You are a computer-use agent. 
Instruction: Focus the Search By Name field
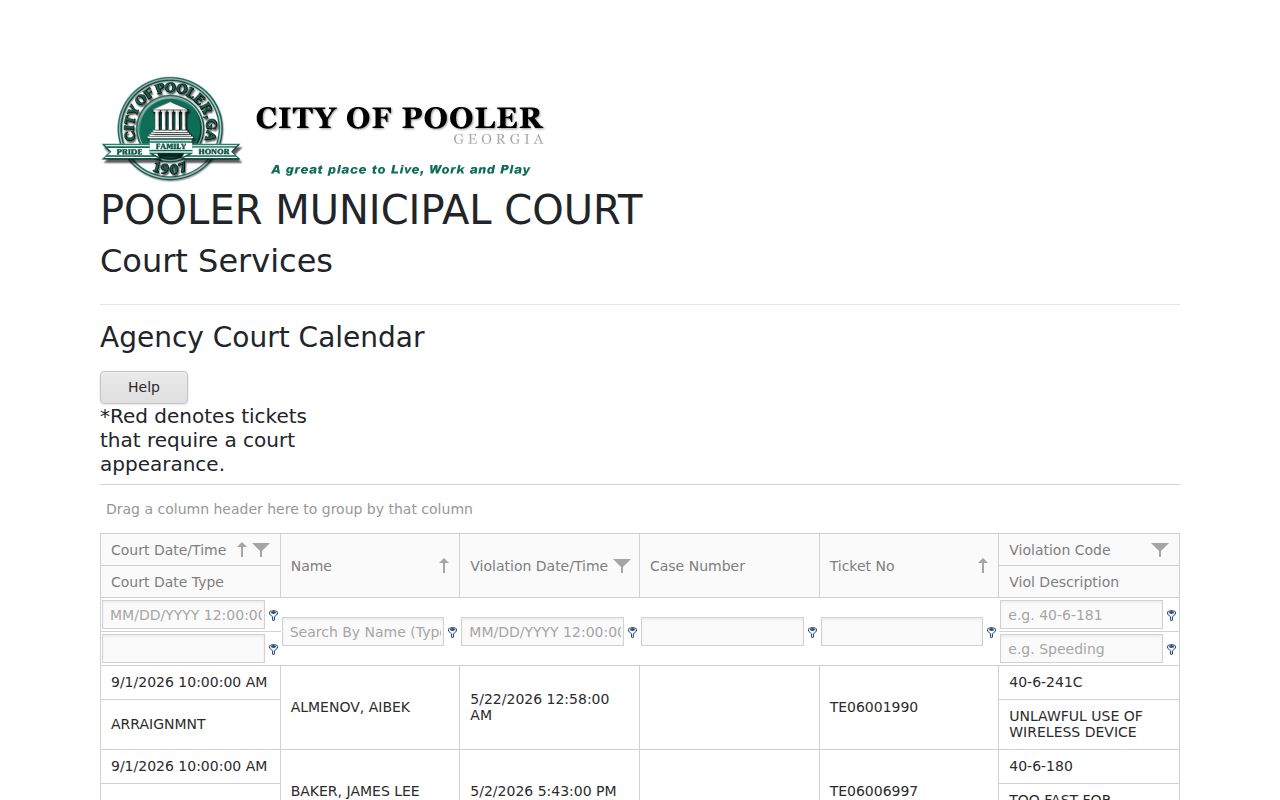(x=363, y=632)
